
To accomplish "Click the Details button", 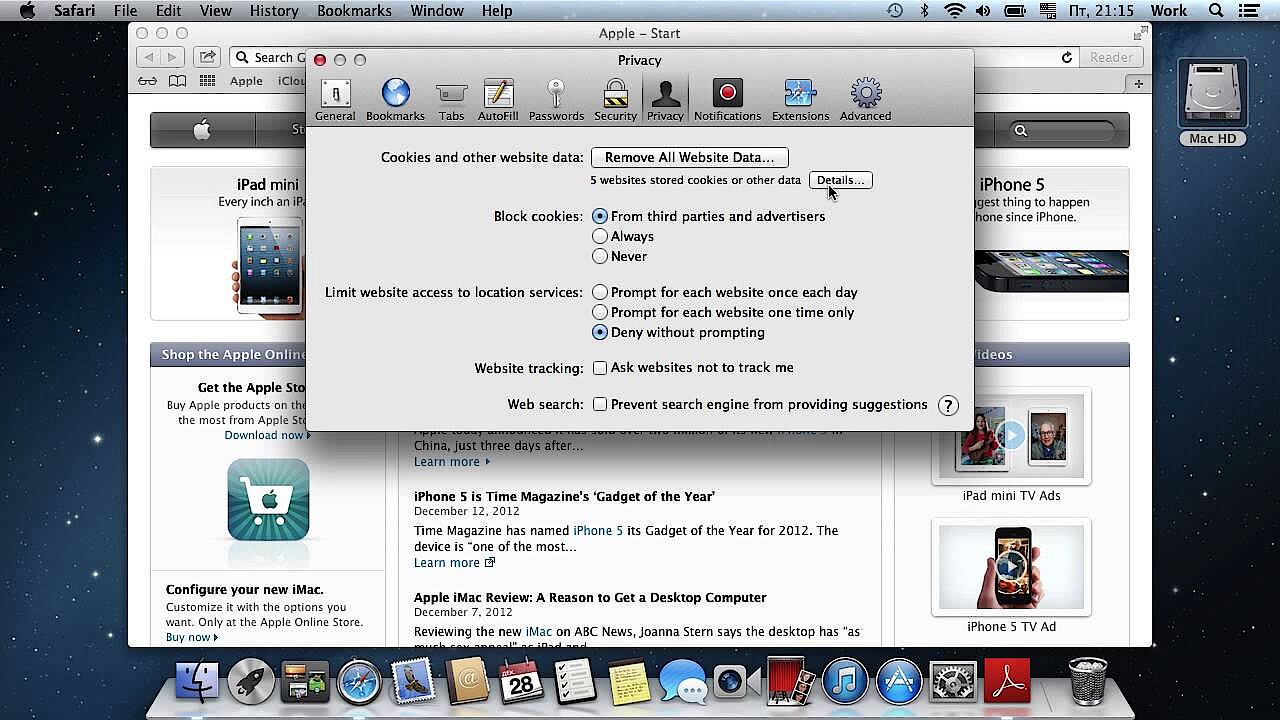I will [840, 180].
